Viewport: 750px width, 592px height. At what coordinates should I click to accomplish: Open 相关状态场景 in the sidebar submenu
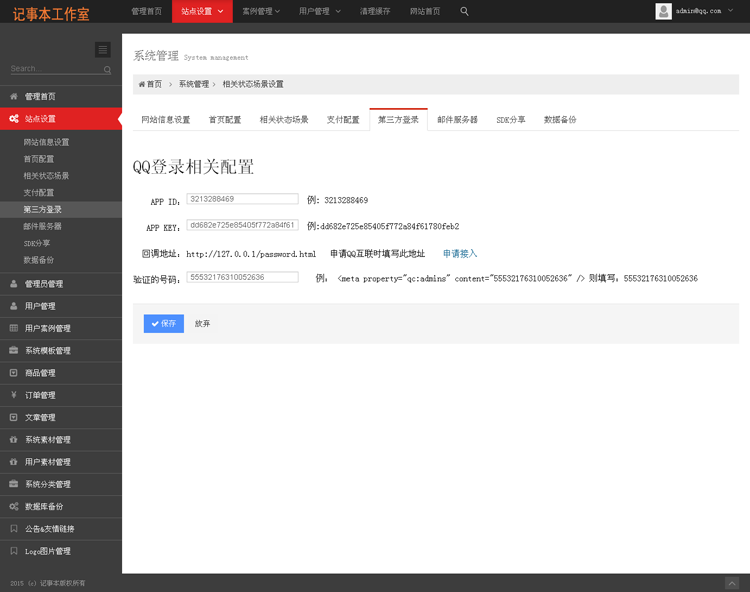[x=46, y=175]
